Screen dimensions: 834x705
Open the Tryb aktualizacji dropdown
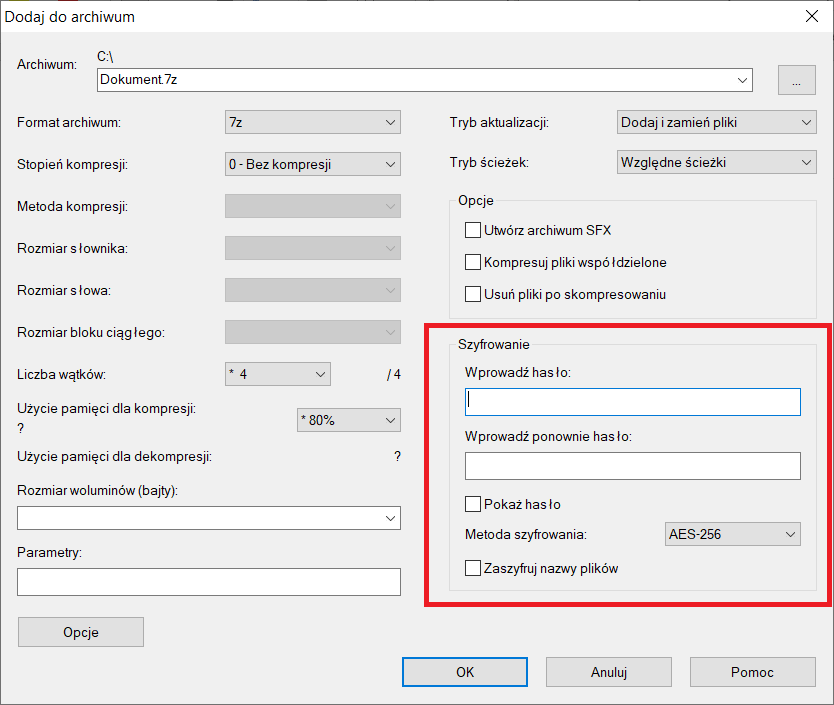coord(716,123)
